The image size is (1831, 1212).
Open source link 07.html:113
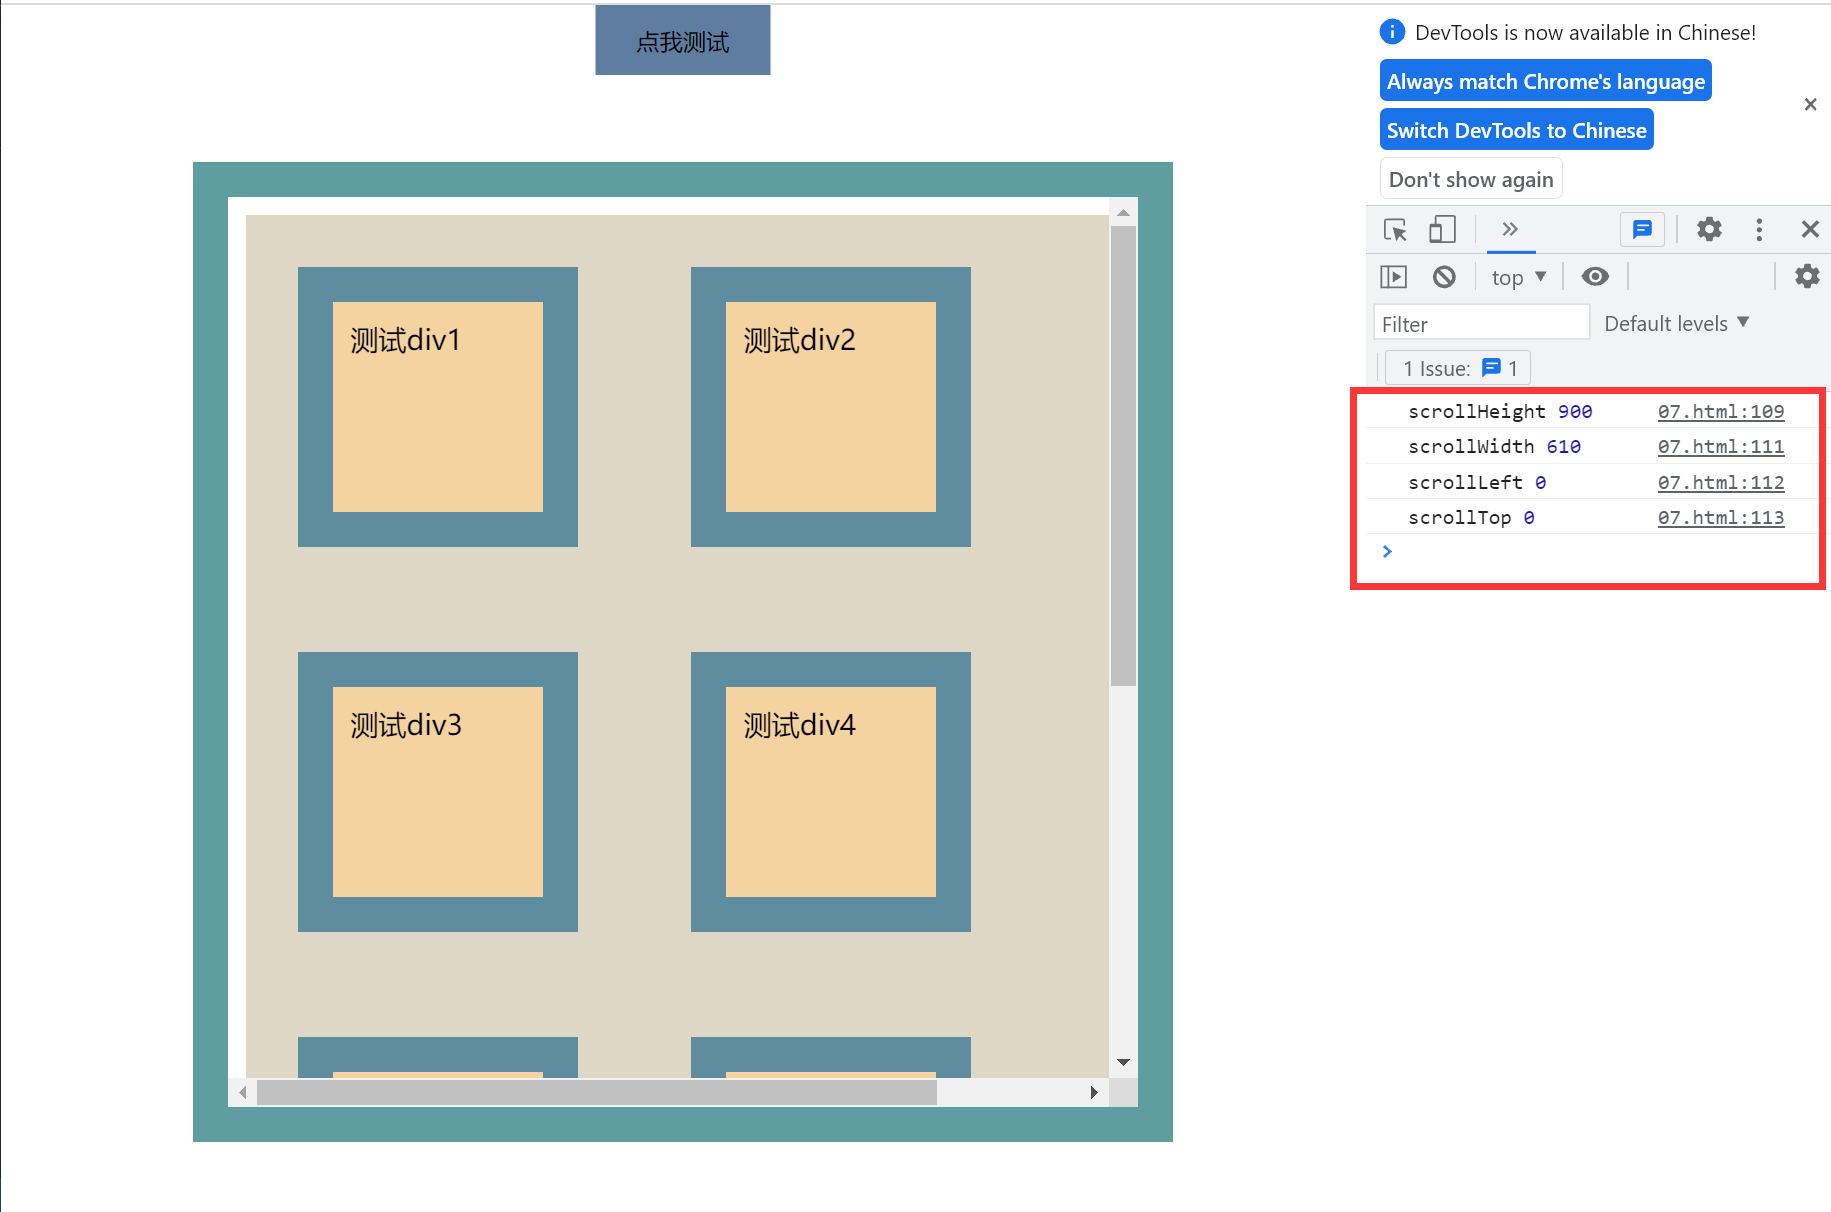pos(1720,517)
